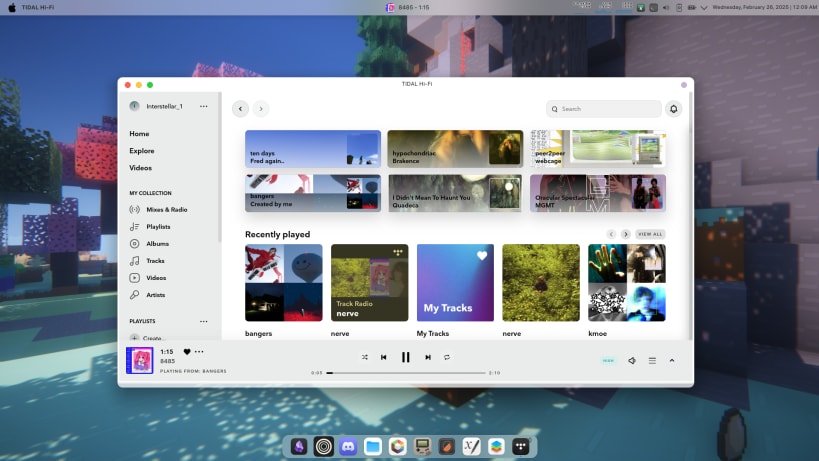Open Albums in My Collection
The width and height of the screenshot is (819, 461).
click(x=157, y=243)
